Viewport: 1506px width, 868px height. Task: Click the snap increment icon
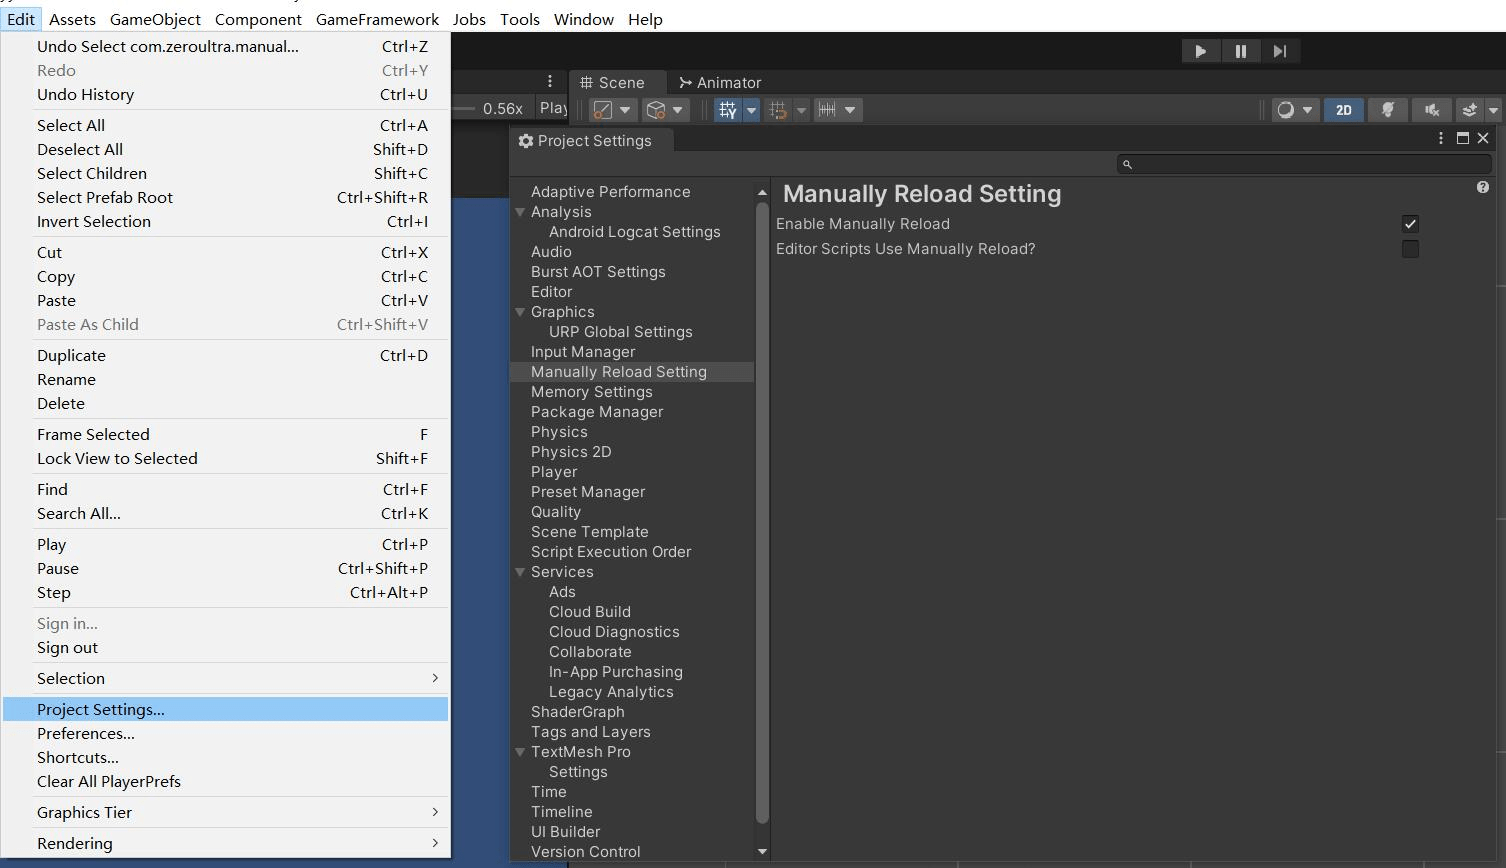[827, 110]
